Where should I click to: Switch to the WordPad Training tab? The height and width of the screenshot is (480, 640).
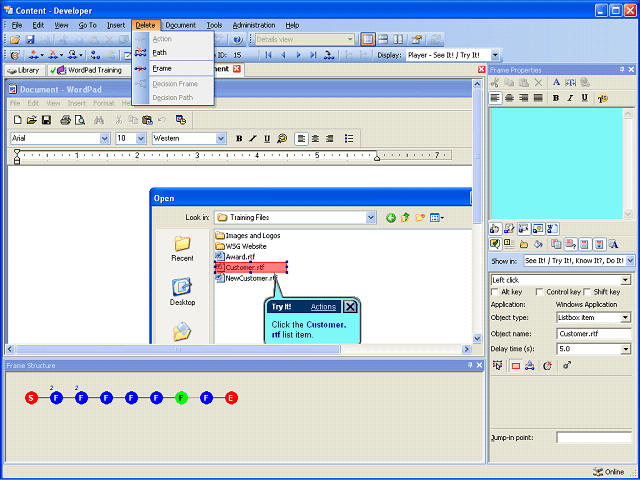click(x=86, y=70)
